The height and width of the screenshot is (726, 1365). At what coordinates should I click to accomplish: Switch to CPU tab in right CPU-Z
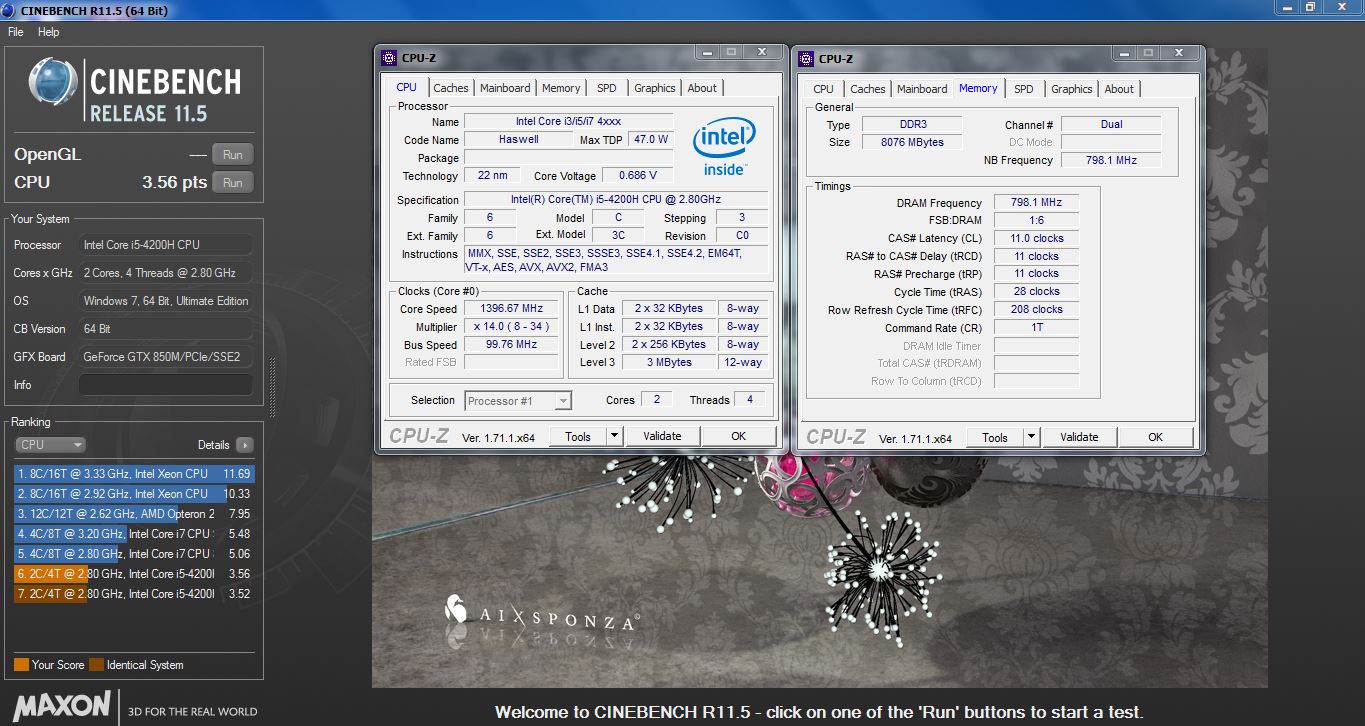[x=824, y=88]
